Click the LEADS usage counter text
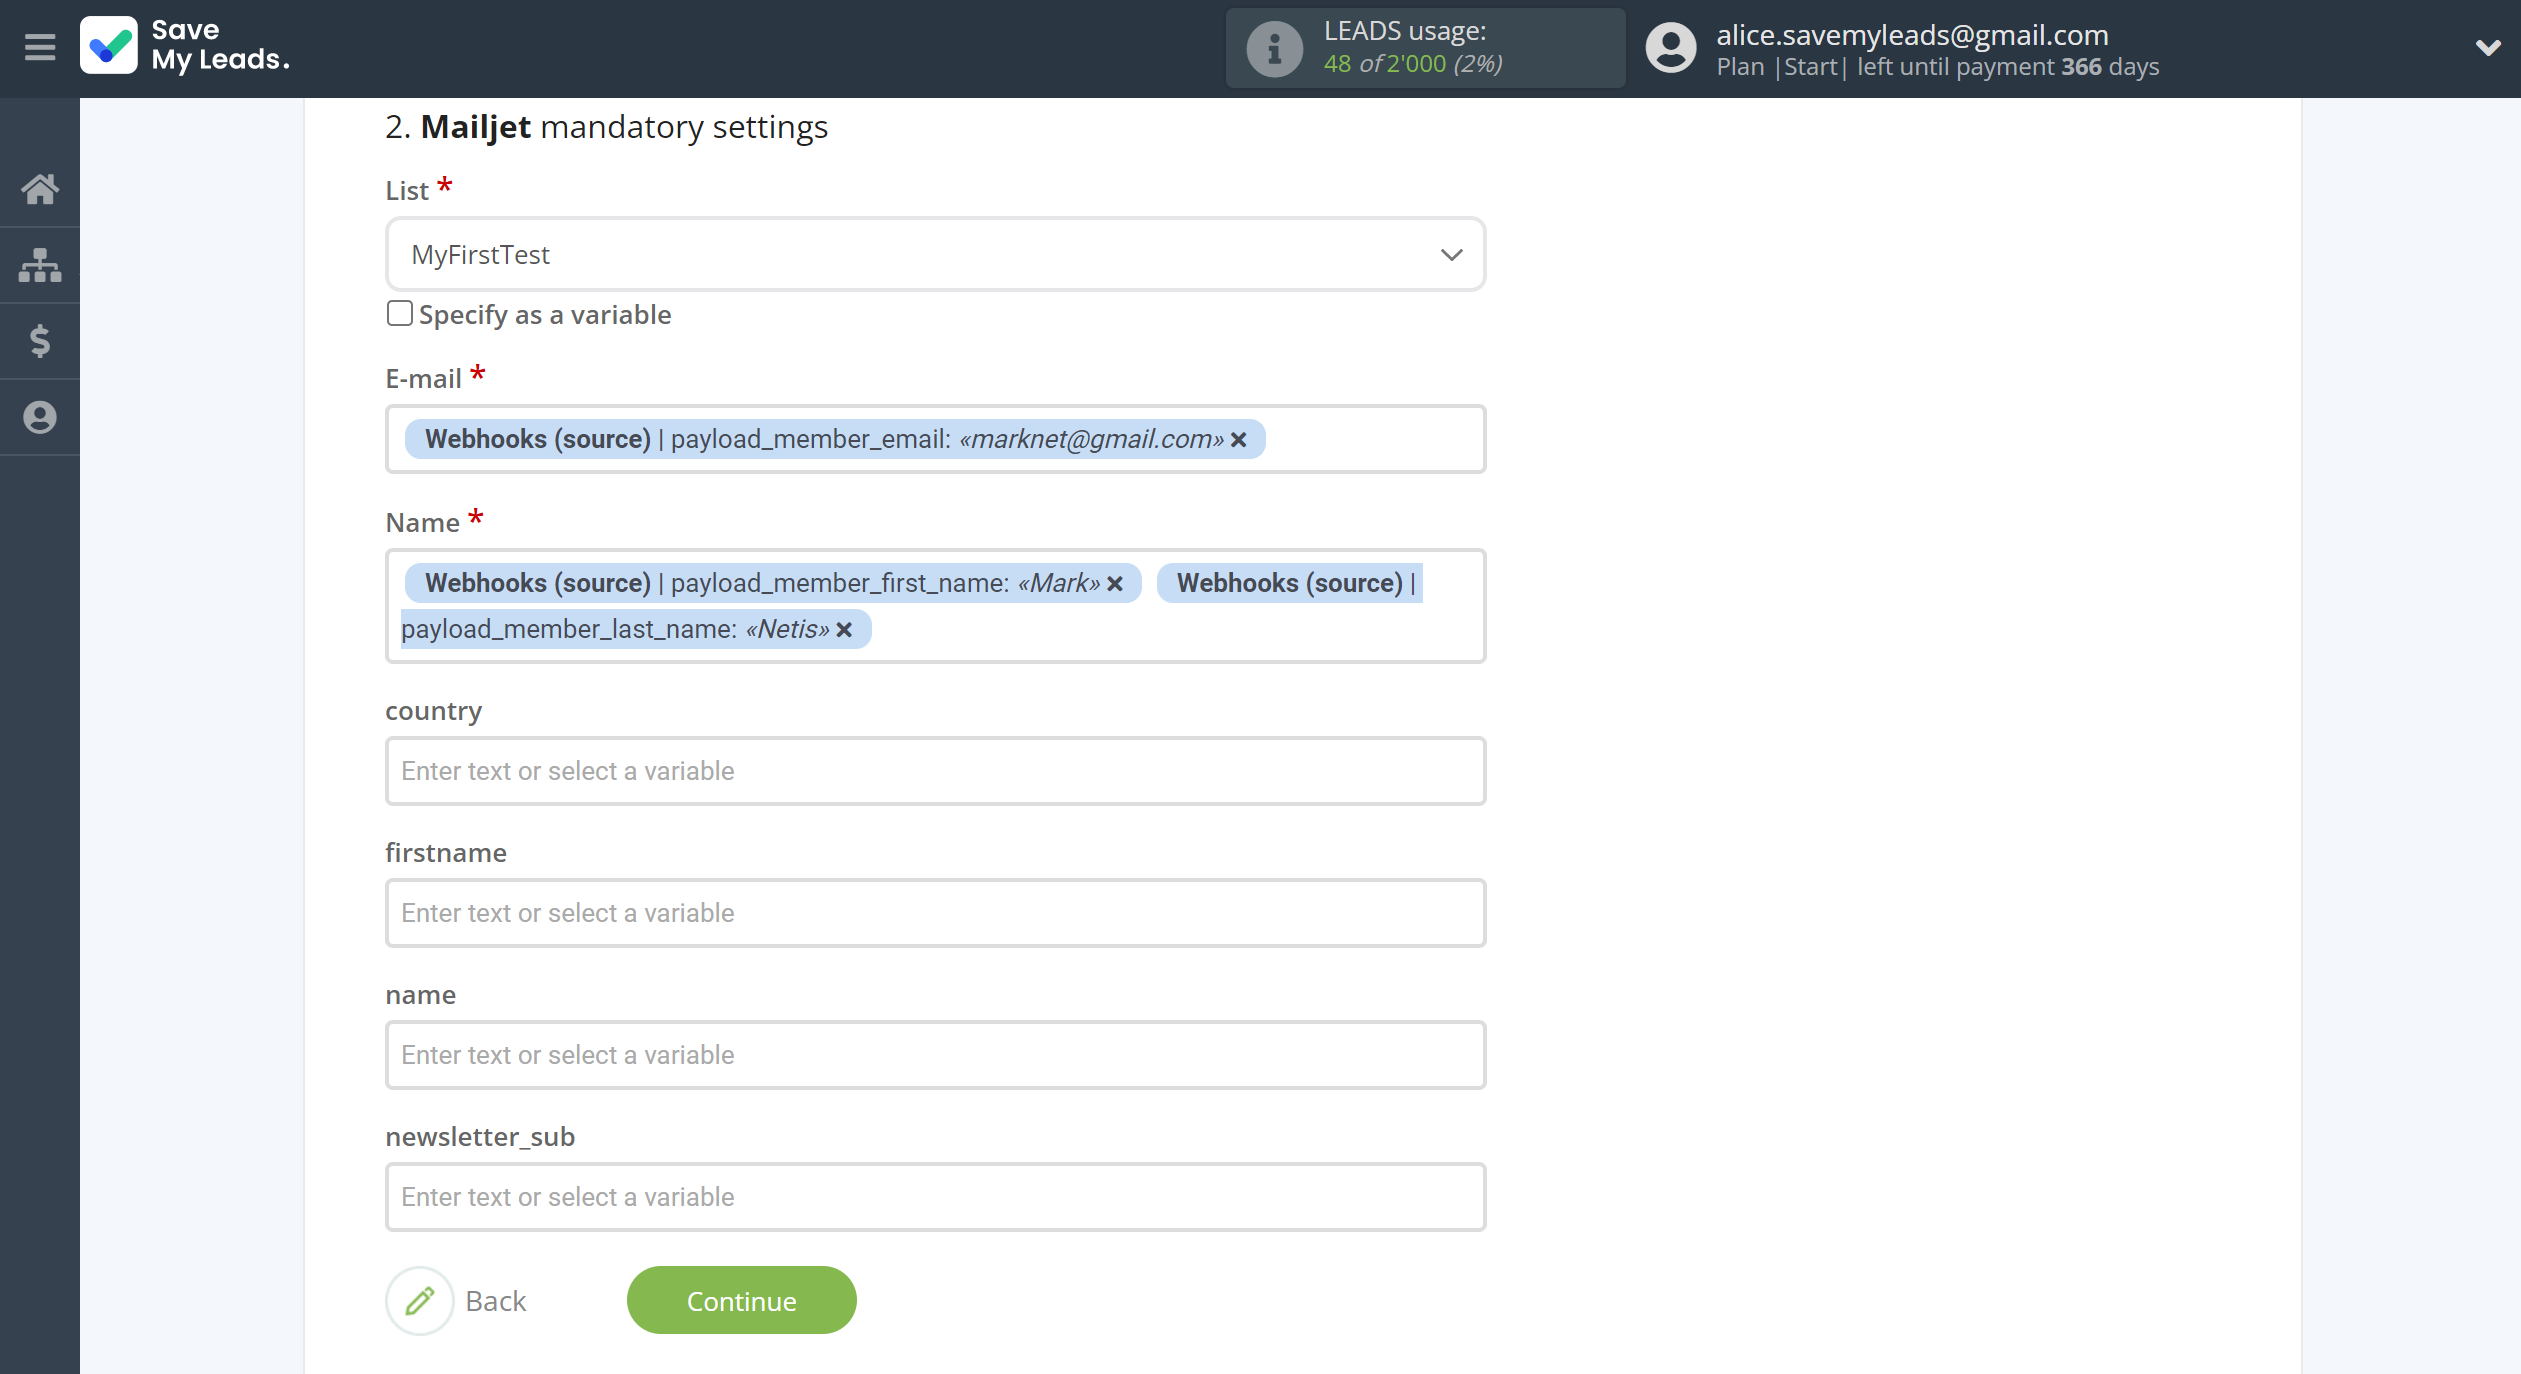This screenshot has height=1374, width=2521. tap(1412, 64)
